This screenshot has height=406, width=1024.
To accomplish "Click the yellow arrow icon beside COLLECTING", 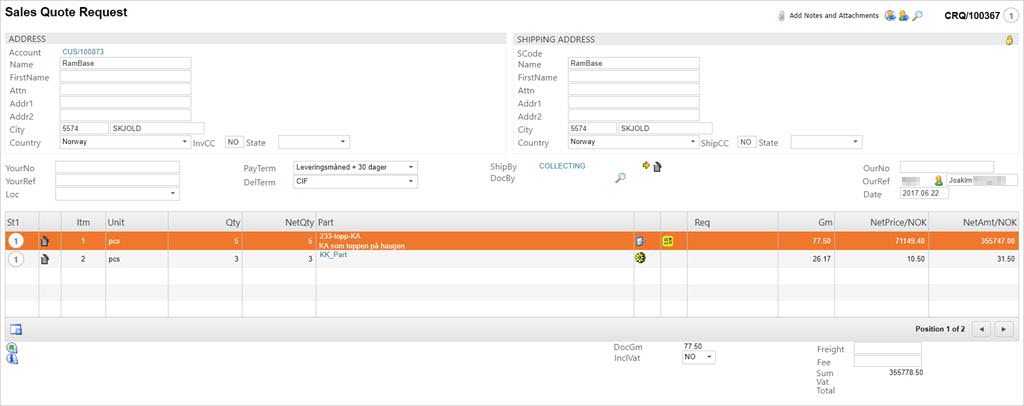I will [646, 166].
